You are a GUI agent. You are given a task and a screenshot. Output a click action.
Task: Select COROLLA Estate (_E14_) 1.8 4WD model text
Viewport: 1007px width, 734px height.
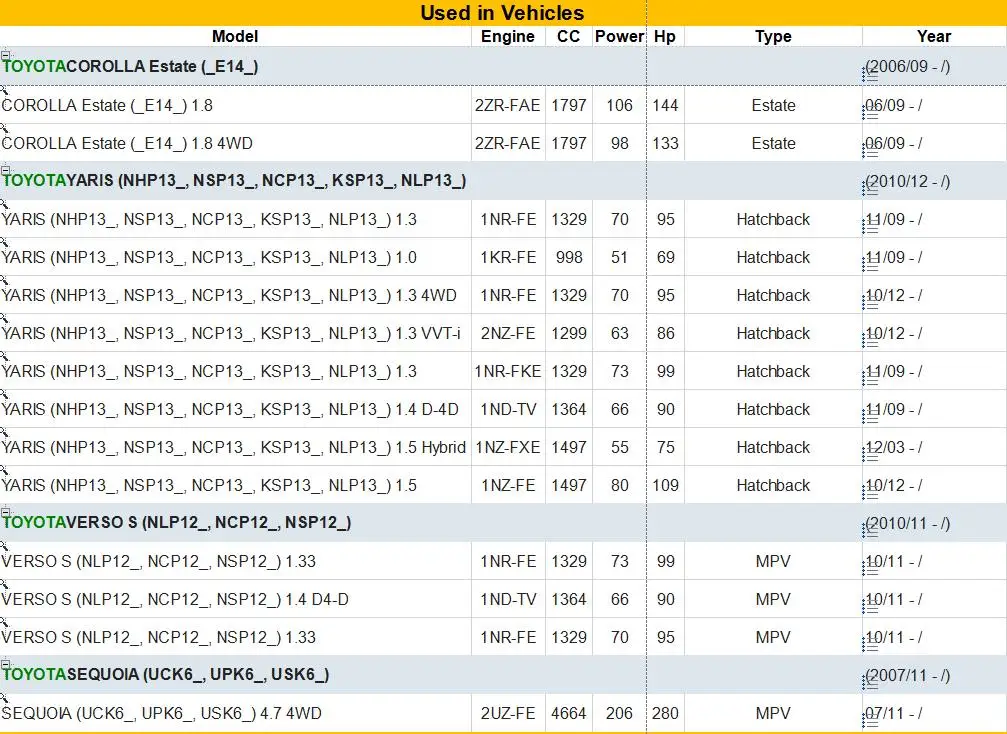click(x=127, y=143)
